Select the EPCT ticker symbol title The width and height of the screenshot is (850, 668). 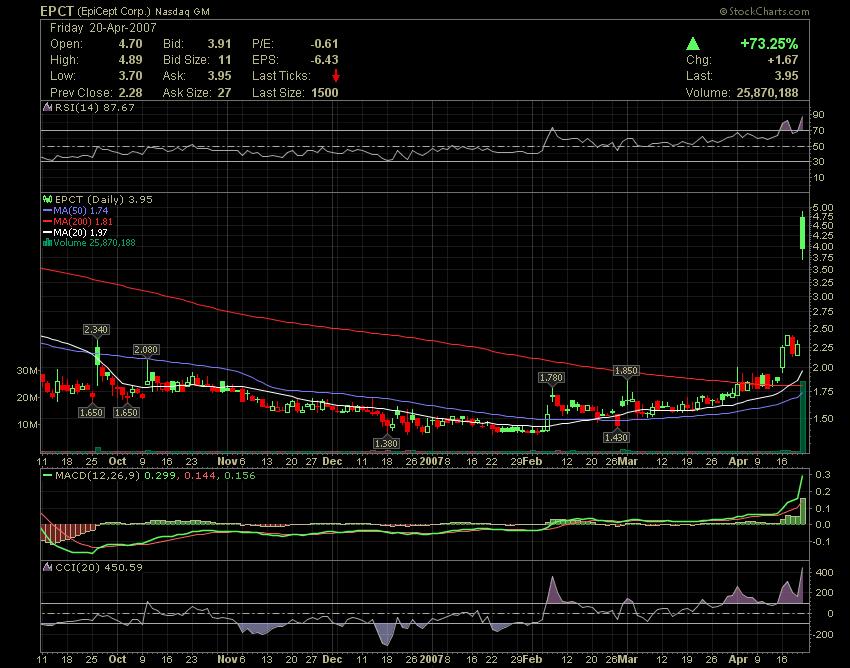(x=57, y=11)
